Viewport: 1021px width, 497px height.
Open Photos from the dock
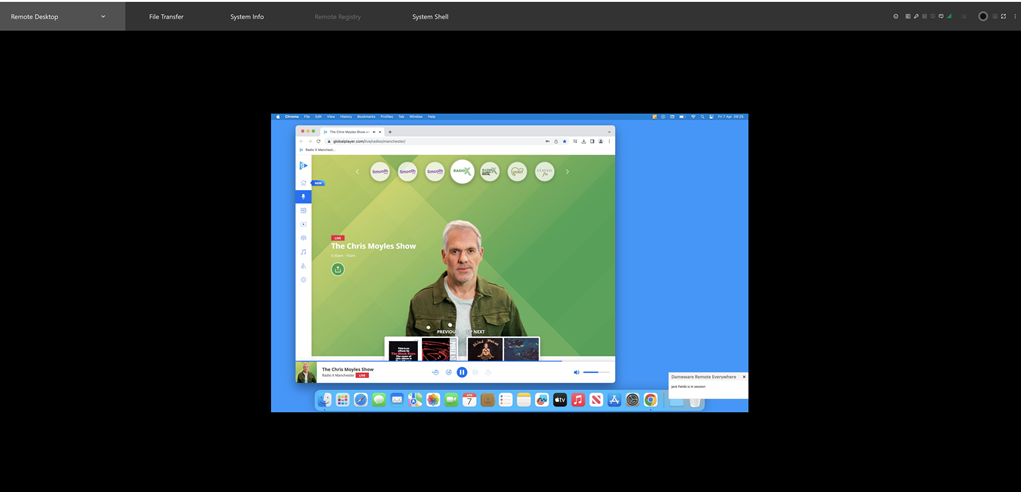(433, 400)
